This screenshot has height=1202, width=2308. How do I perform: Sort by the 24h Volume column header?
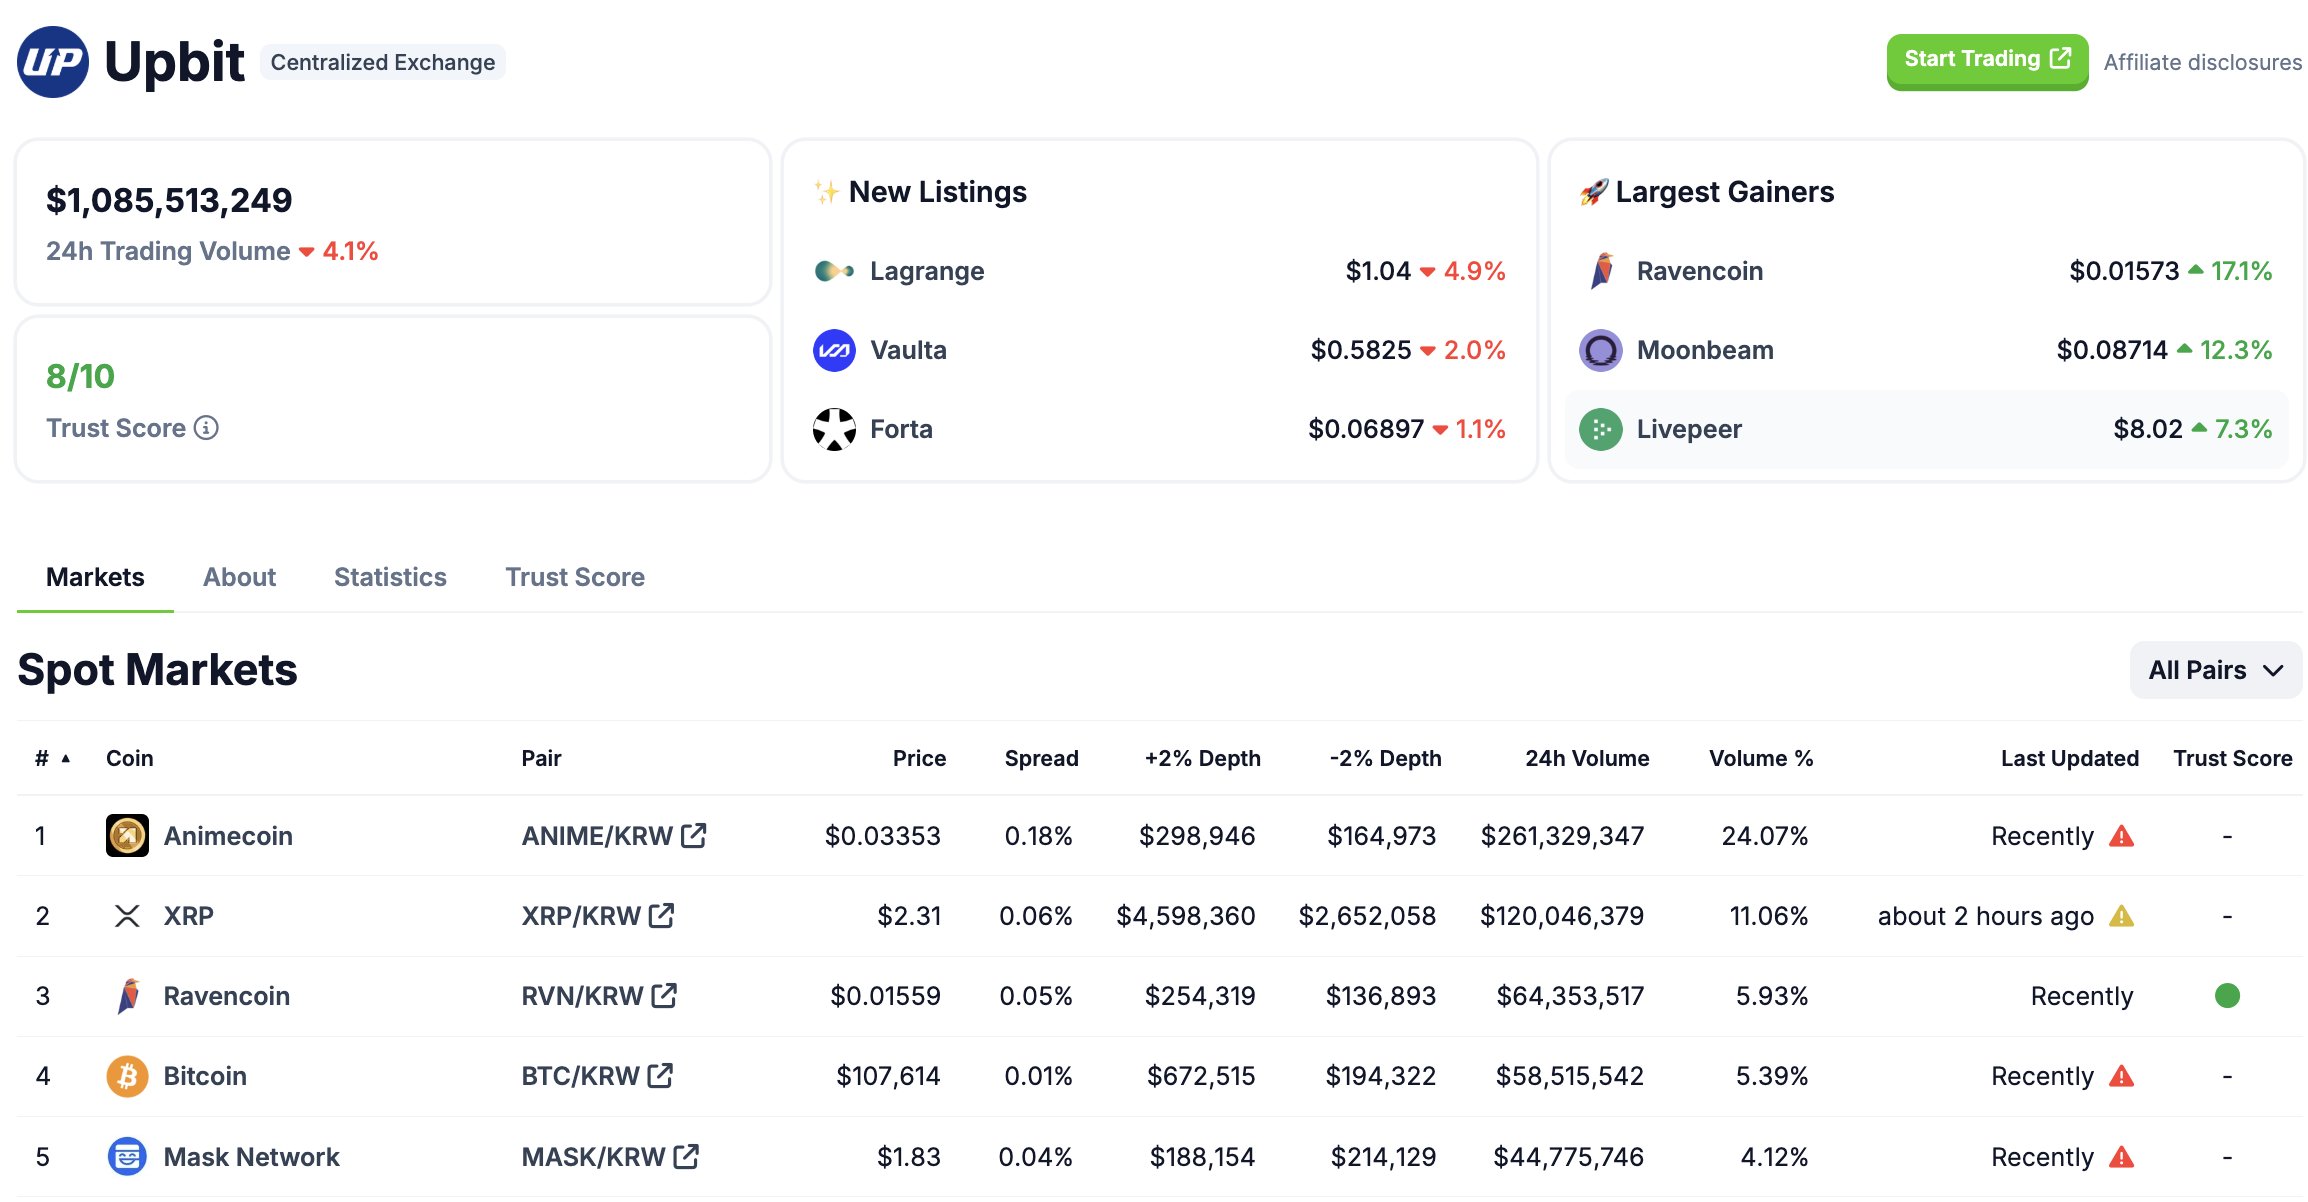tap(1587, 758)
